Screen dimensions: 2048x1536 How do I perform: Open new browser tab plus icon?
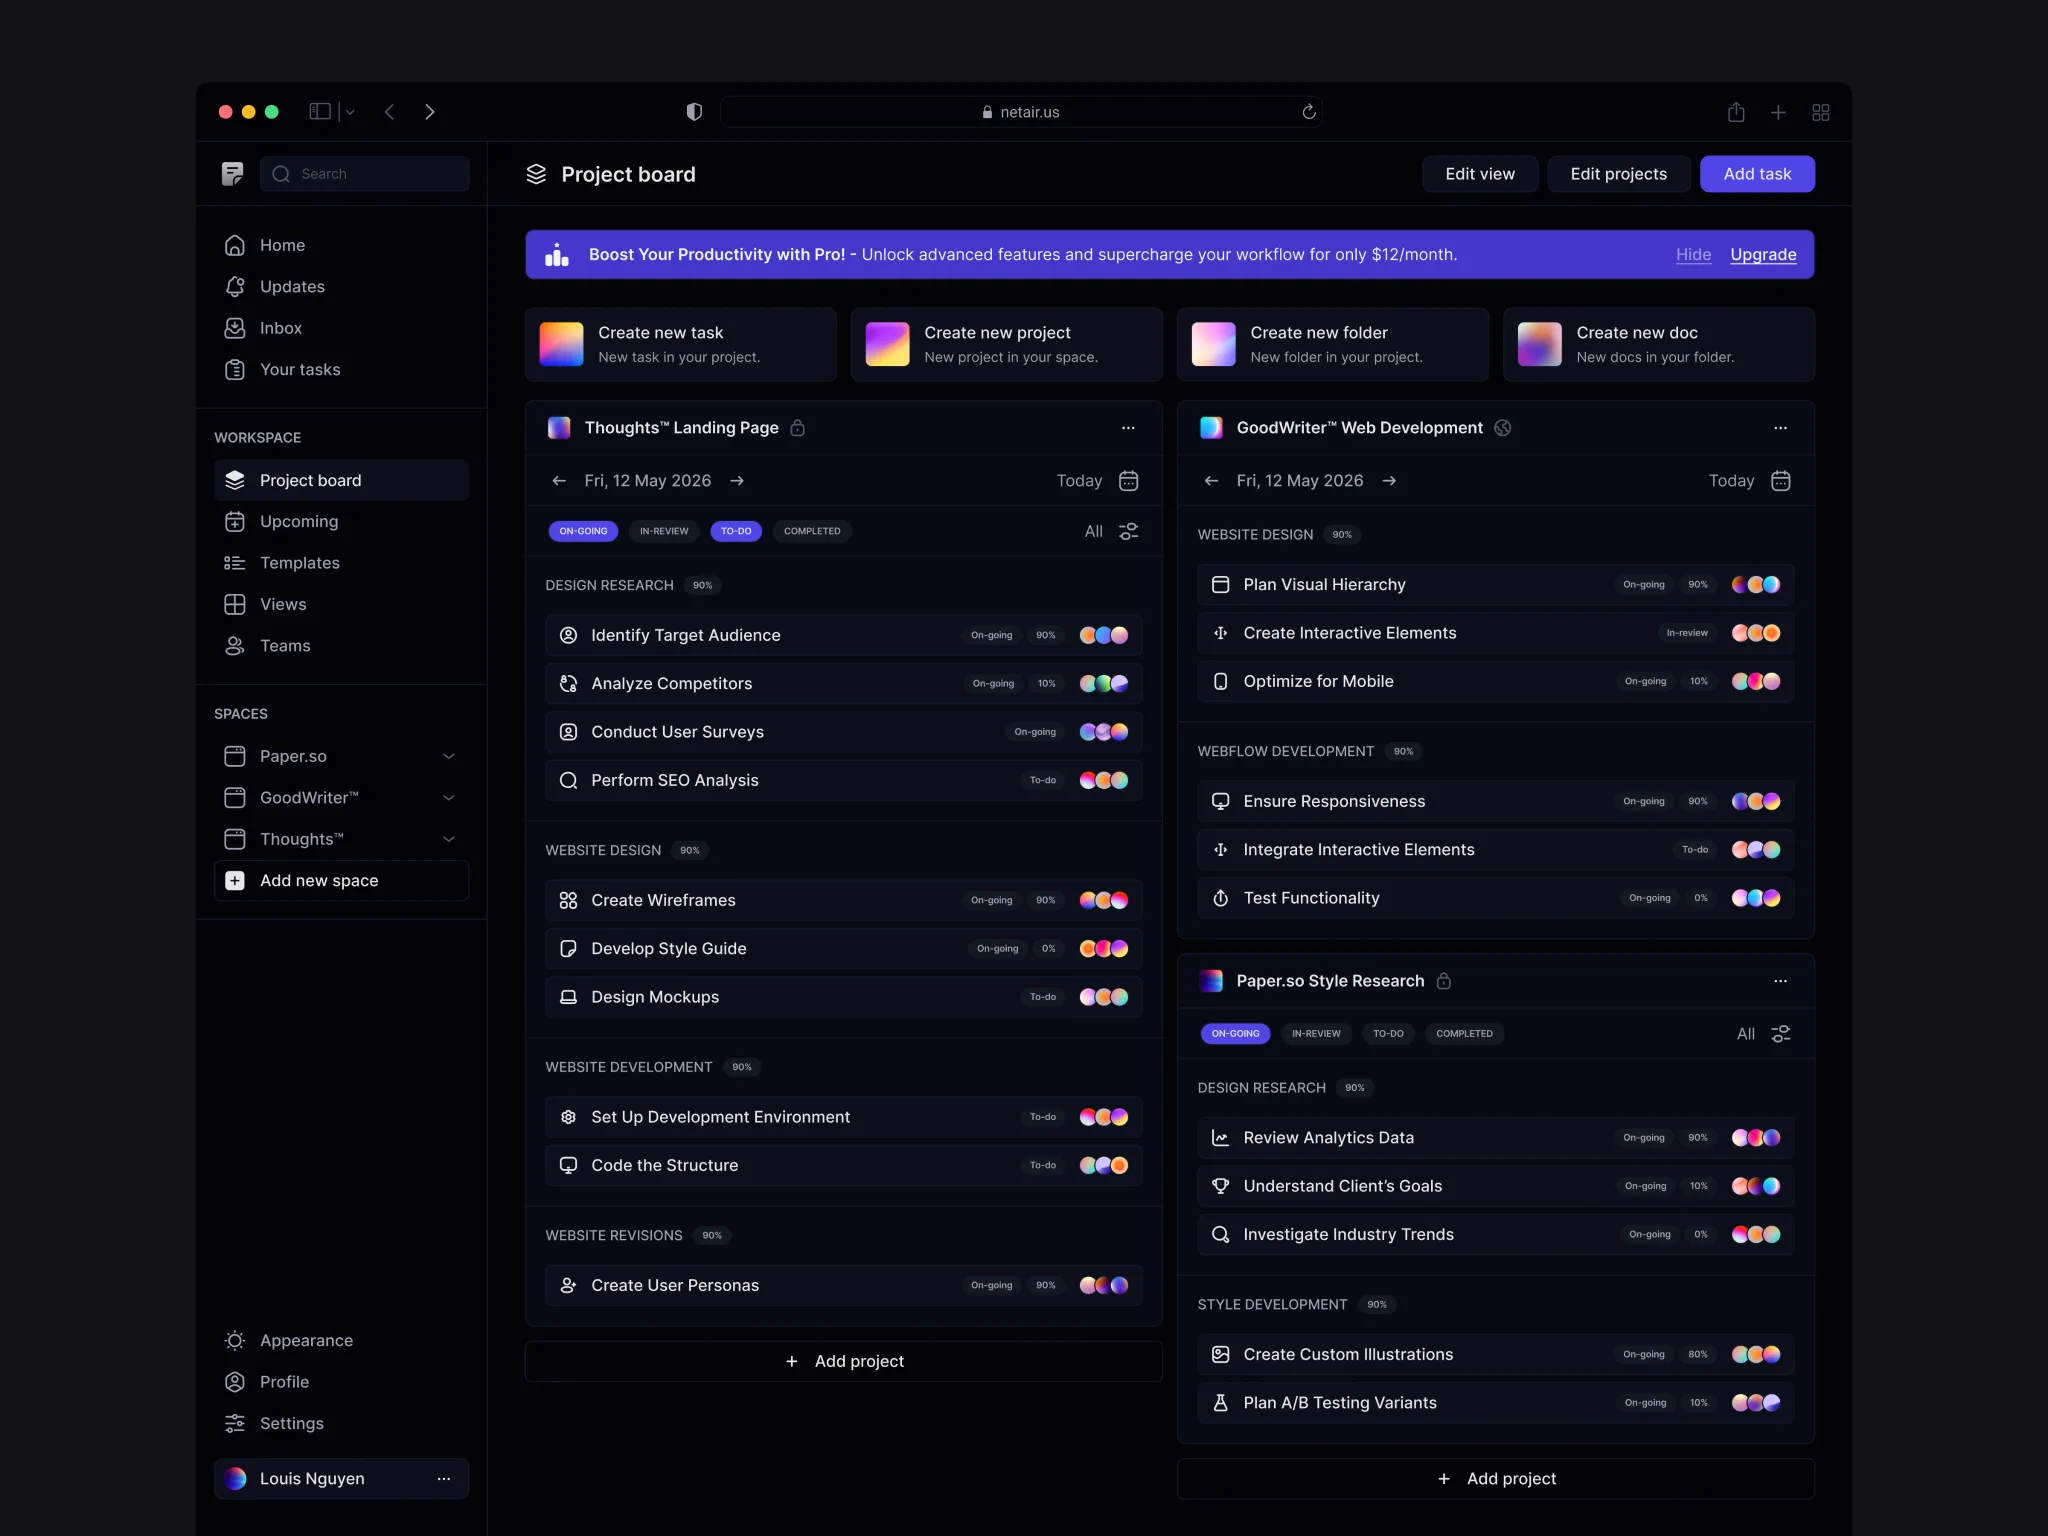[x=1778, y=113]
